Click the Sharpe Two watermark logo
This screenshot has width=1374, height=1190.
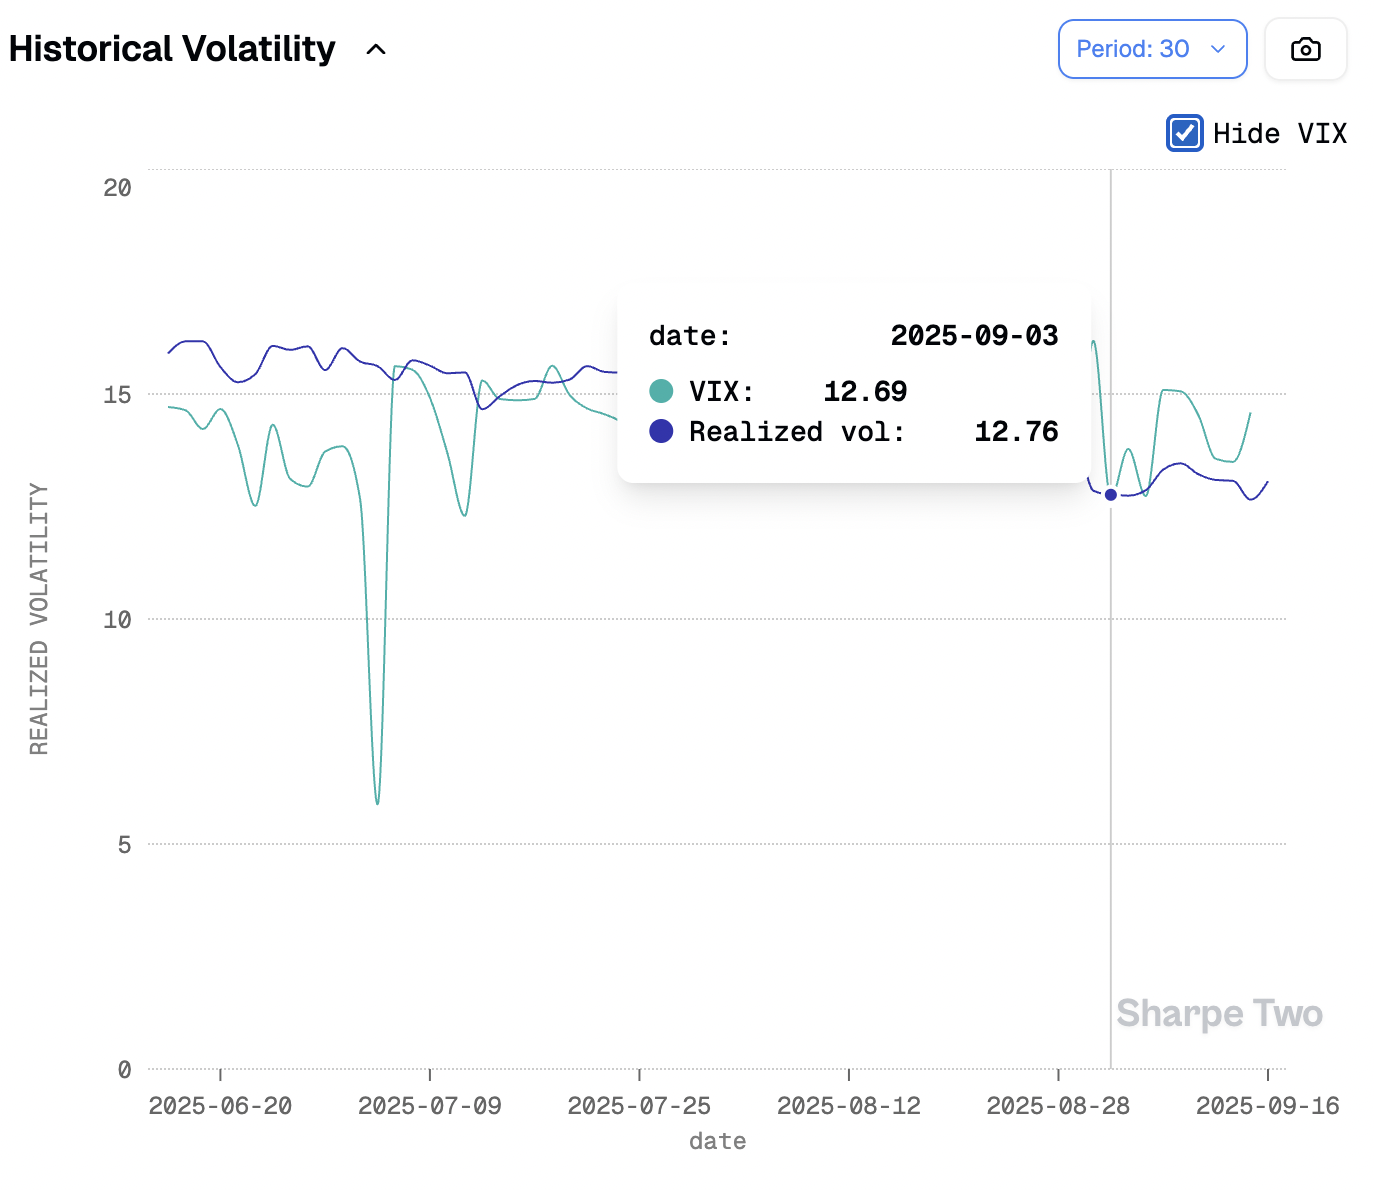pyautogui.click(x=1219, y=1013)
